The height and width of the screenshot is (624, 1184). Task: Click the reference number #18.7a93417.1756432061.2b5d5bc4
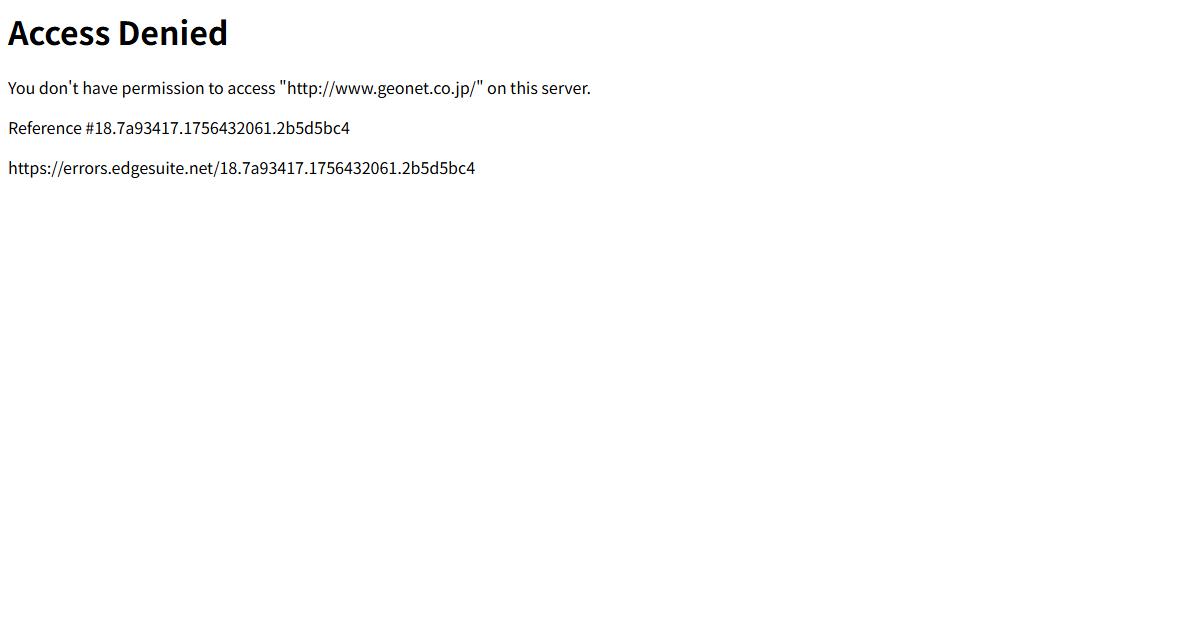click(x=217, y=128)
